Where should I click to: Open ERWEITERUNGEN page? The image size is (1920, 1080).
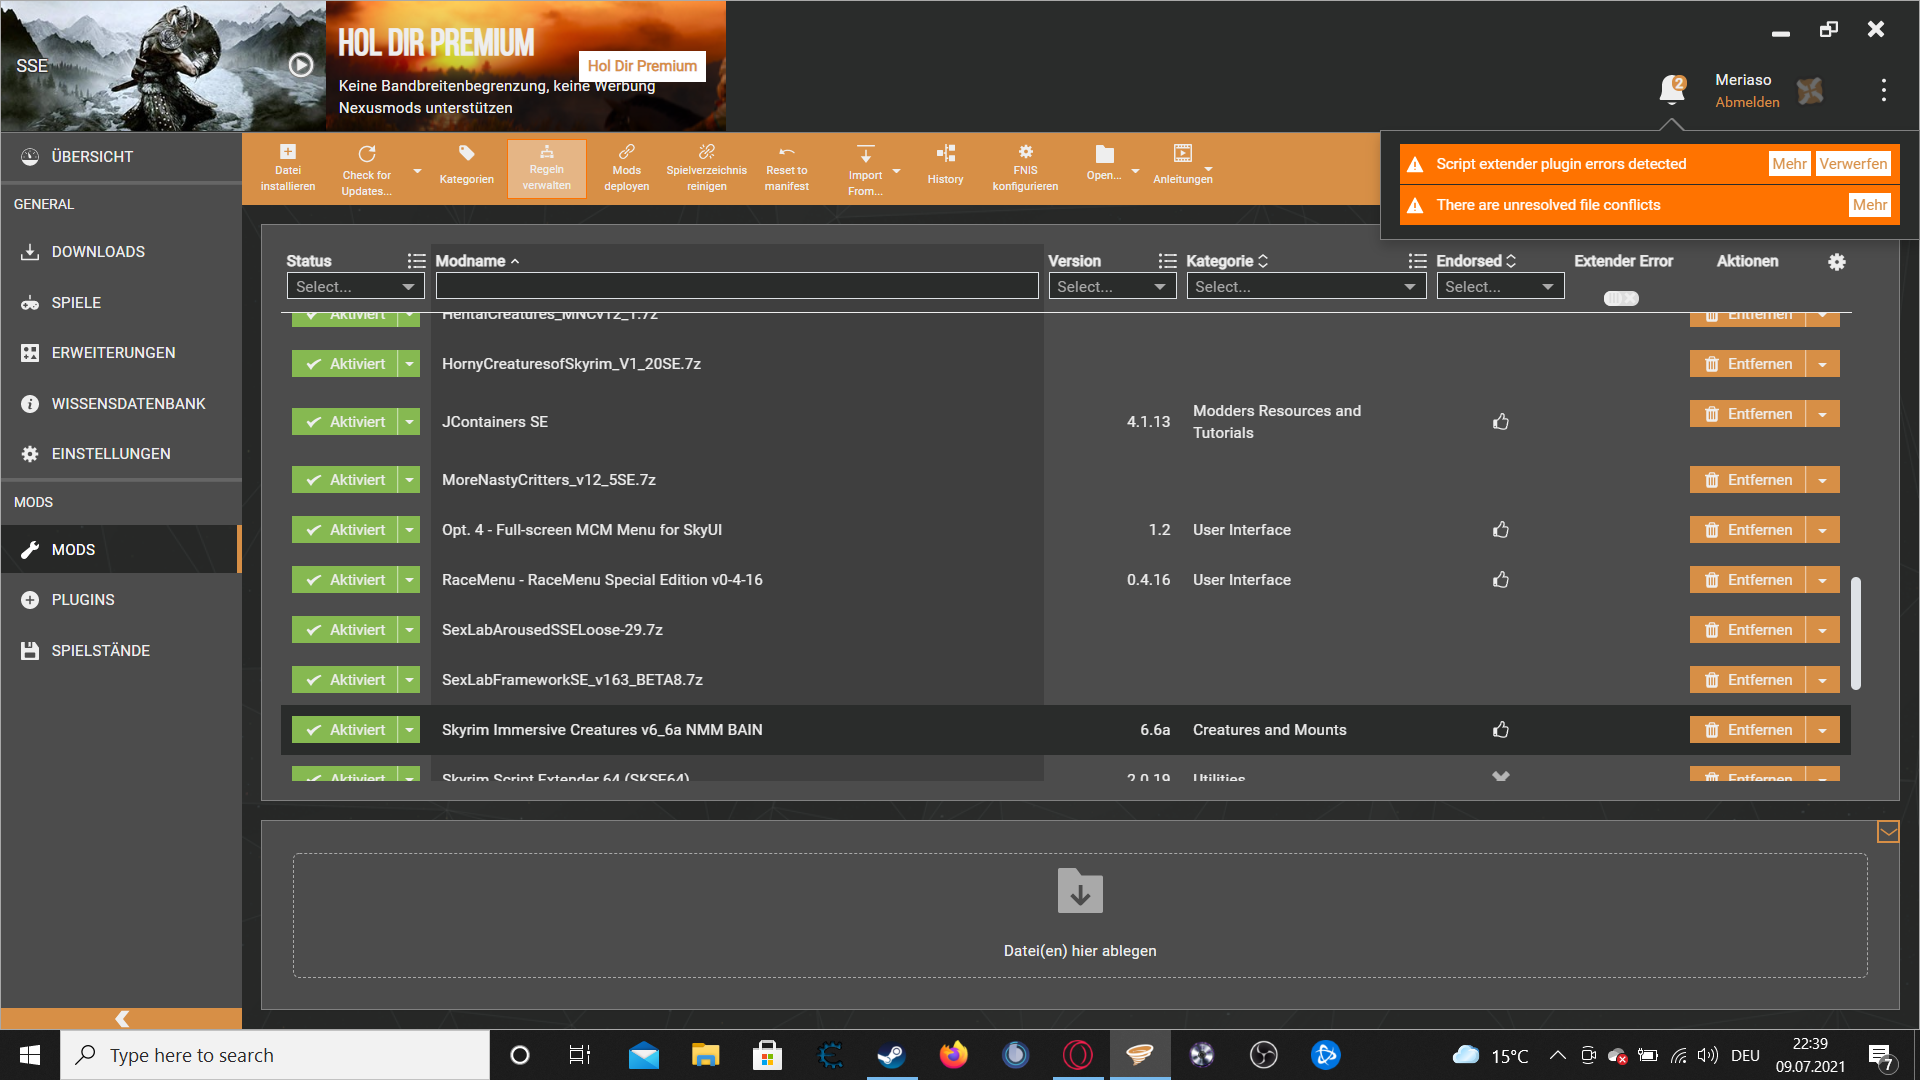(121, 353)
